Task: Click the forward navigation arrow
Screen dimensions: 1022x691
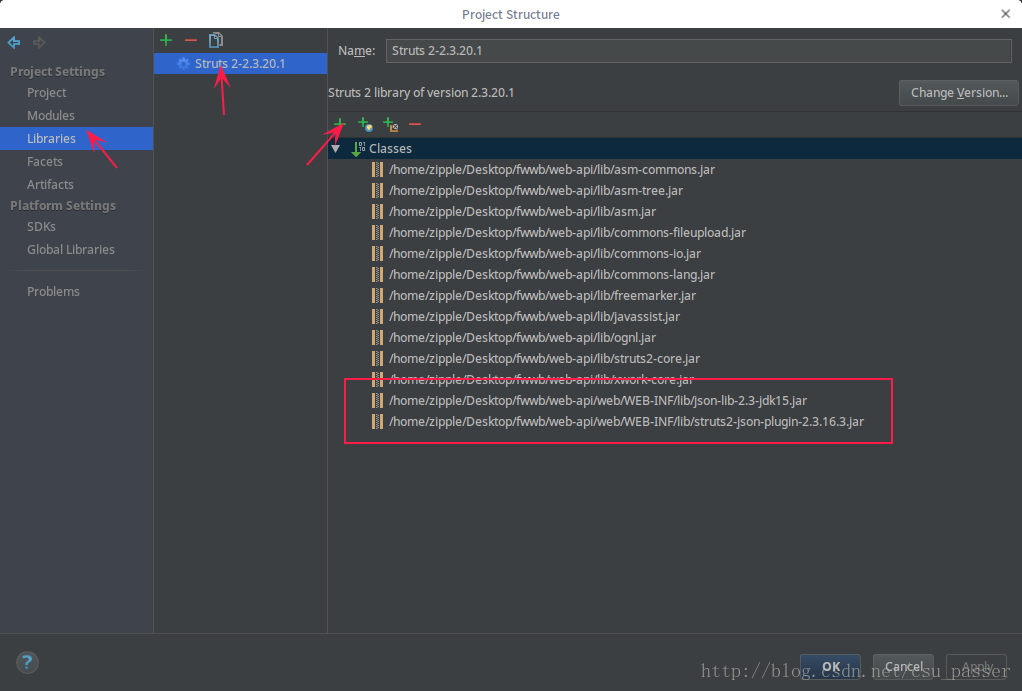Action: [39, 42]
